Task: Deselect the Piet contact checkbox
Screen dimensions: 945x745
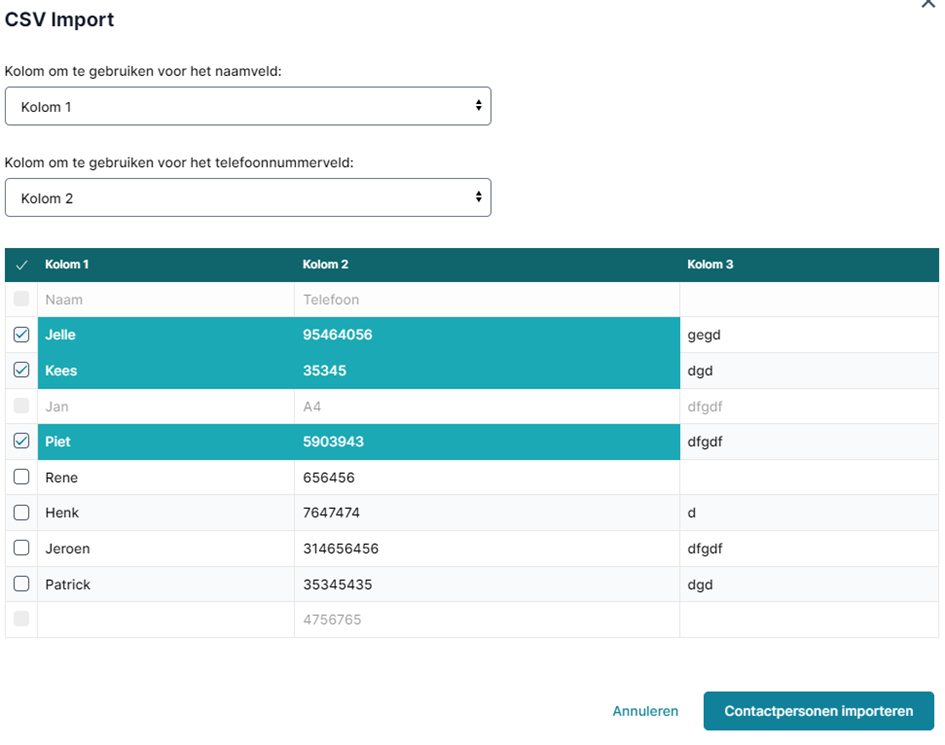Action: tap(21, 441)
